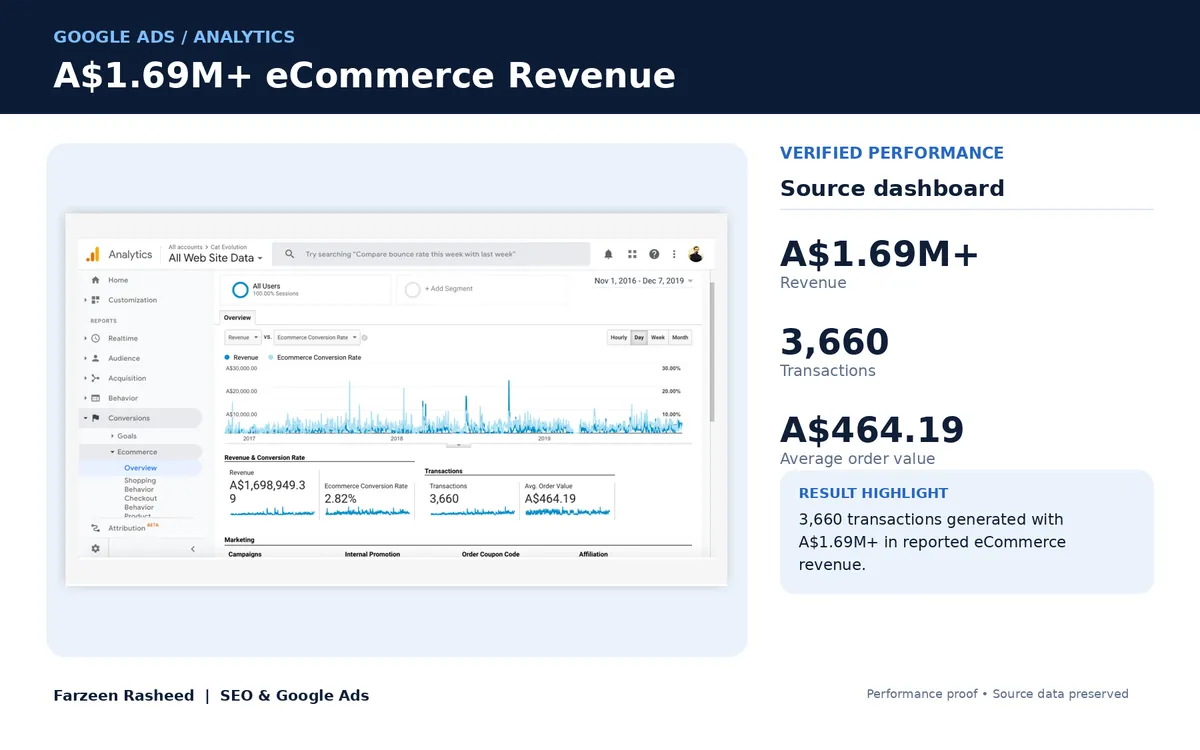Screen dimensions: 1200x750
Task: Open Checkout Behavior report
Action: point(140,502)
